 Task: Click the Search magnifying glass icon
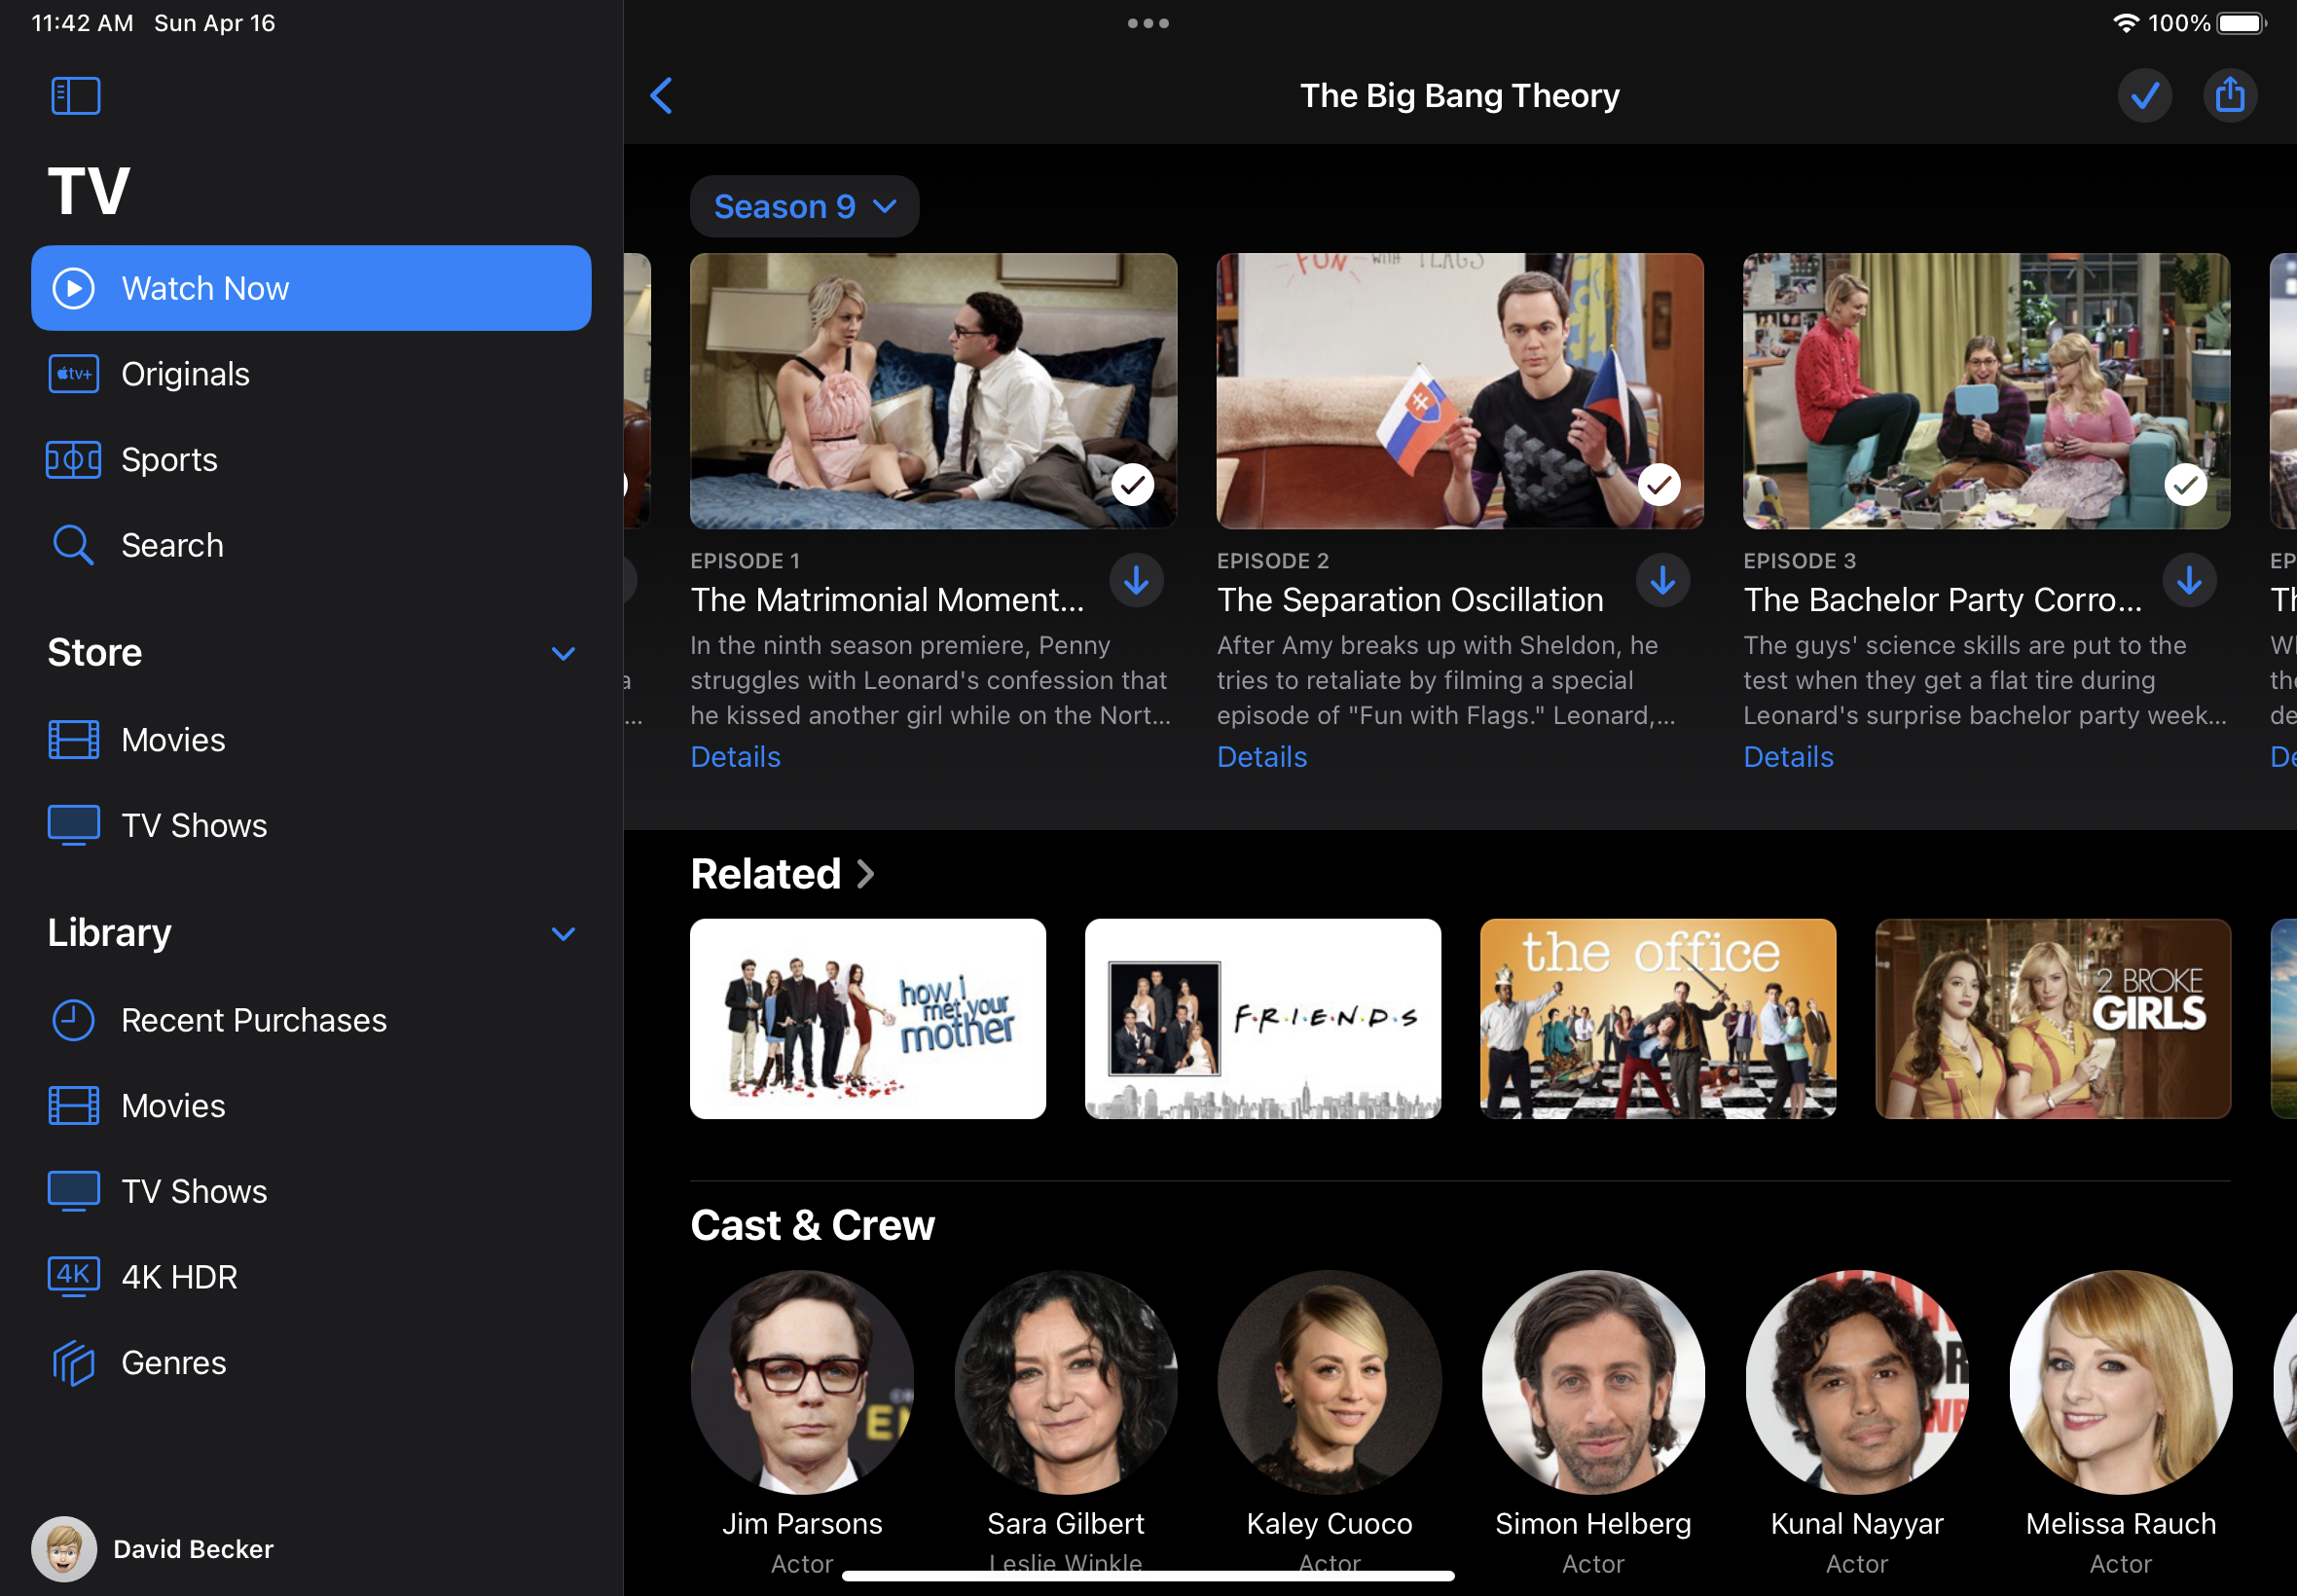pos(74,546)
